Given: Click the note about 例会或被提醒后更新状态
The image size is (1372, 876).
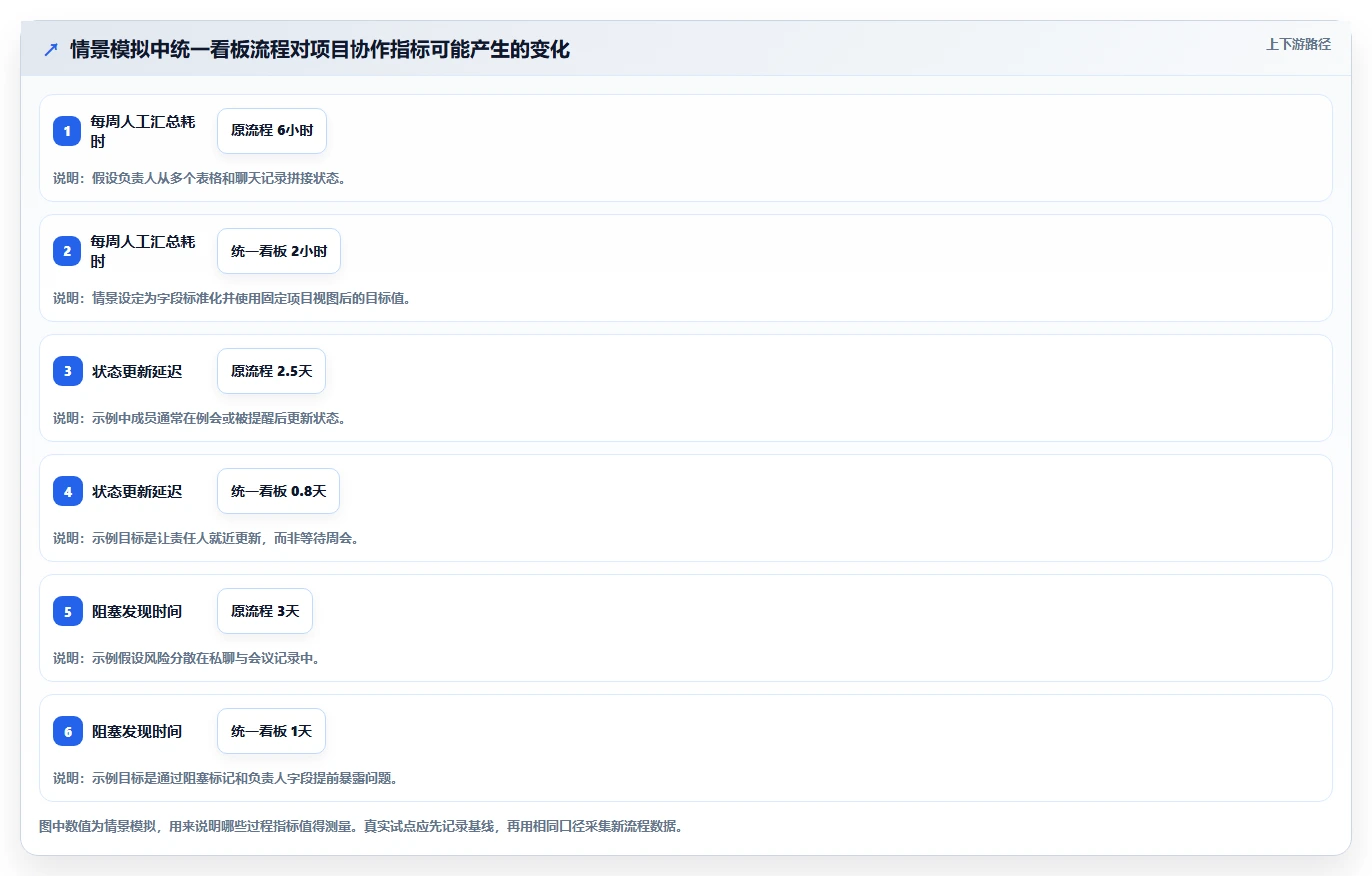Looking at the screenshot, I should pos(200,418).
